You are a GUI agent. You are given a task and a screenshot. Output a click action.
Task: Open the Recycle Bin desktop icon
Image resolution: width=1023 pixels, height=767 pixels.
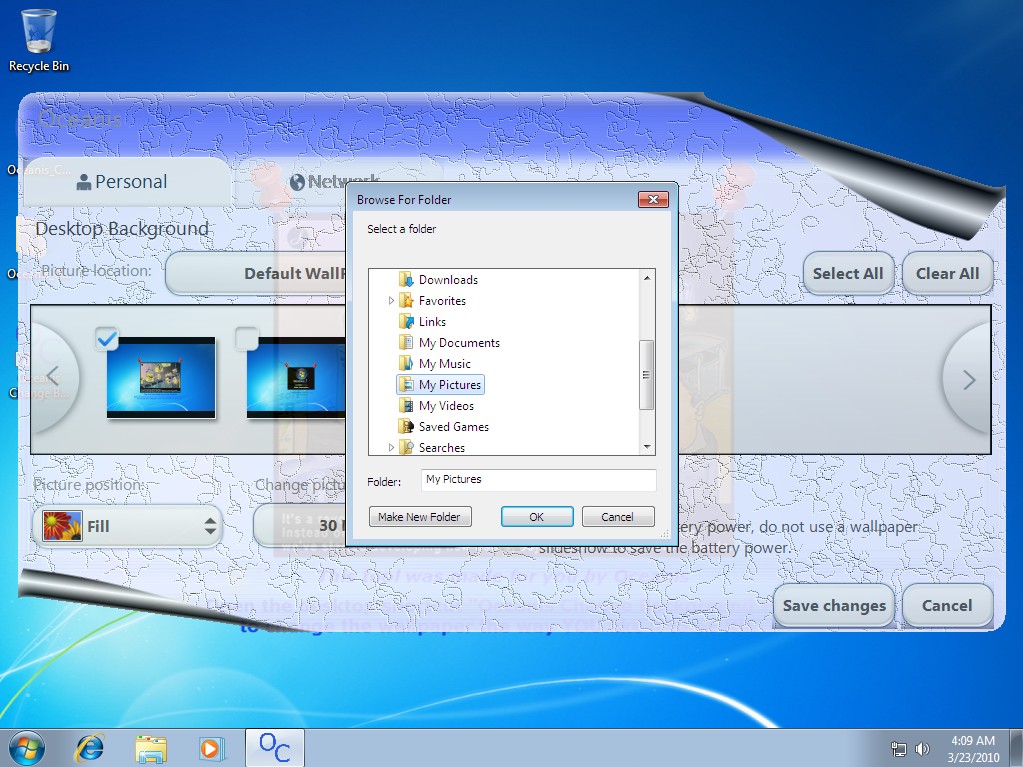38,40
